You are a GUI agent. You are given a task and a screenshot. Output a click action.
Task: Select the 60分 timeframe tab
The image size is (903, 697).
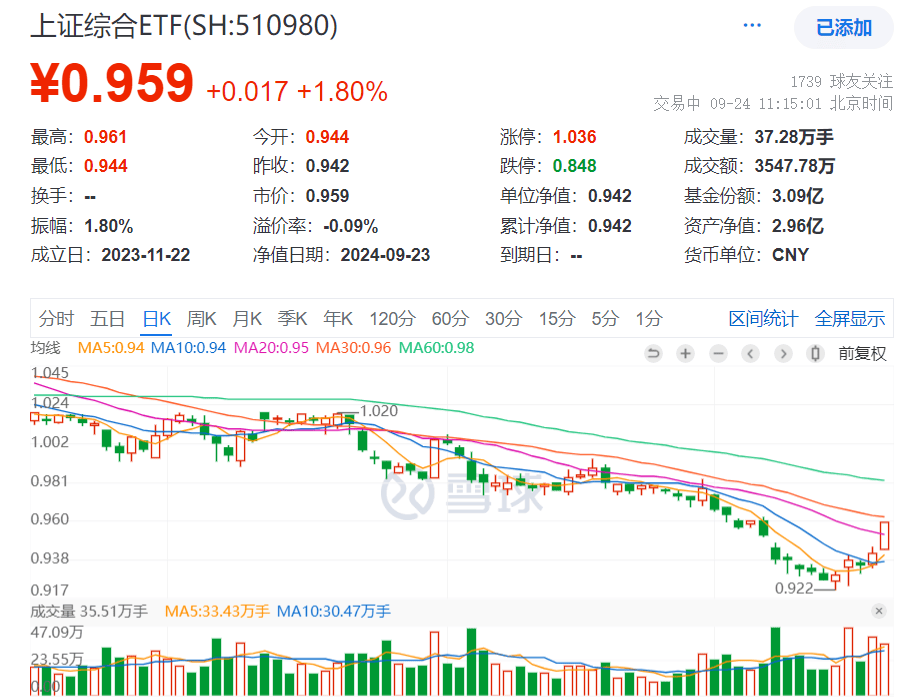coord(450,319)
